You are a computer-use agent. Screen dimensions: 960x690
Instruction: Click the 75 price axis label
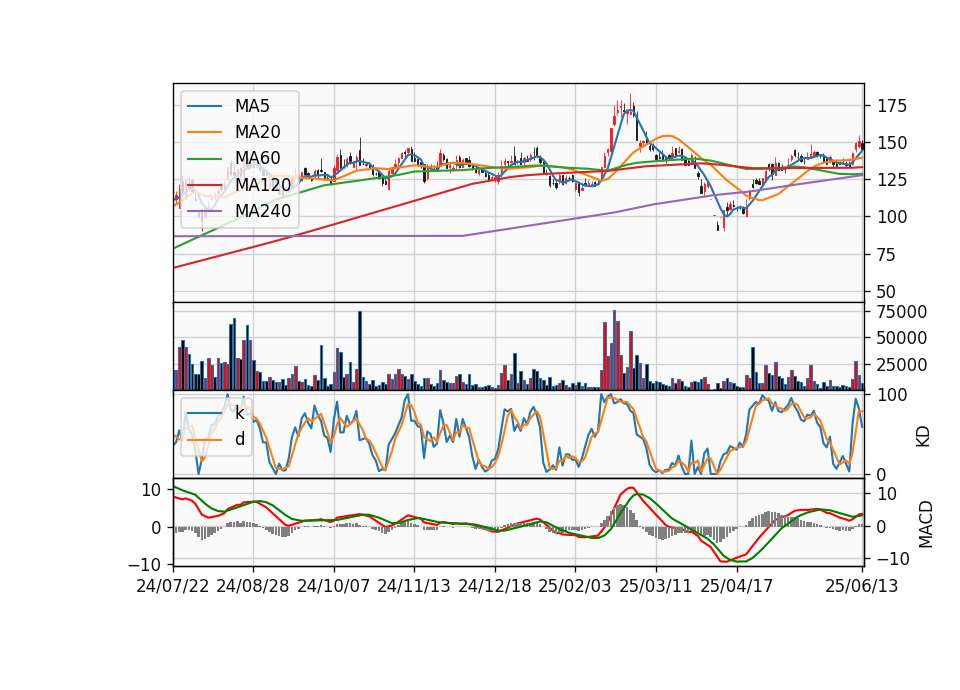click(x=887, y=255)
